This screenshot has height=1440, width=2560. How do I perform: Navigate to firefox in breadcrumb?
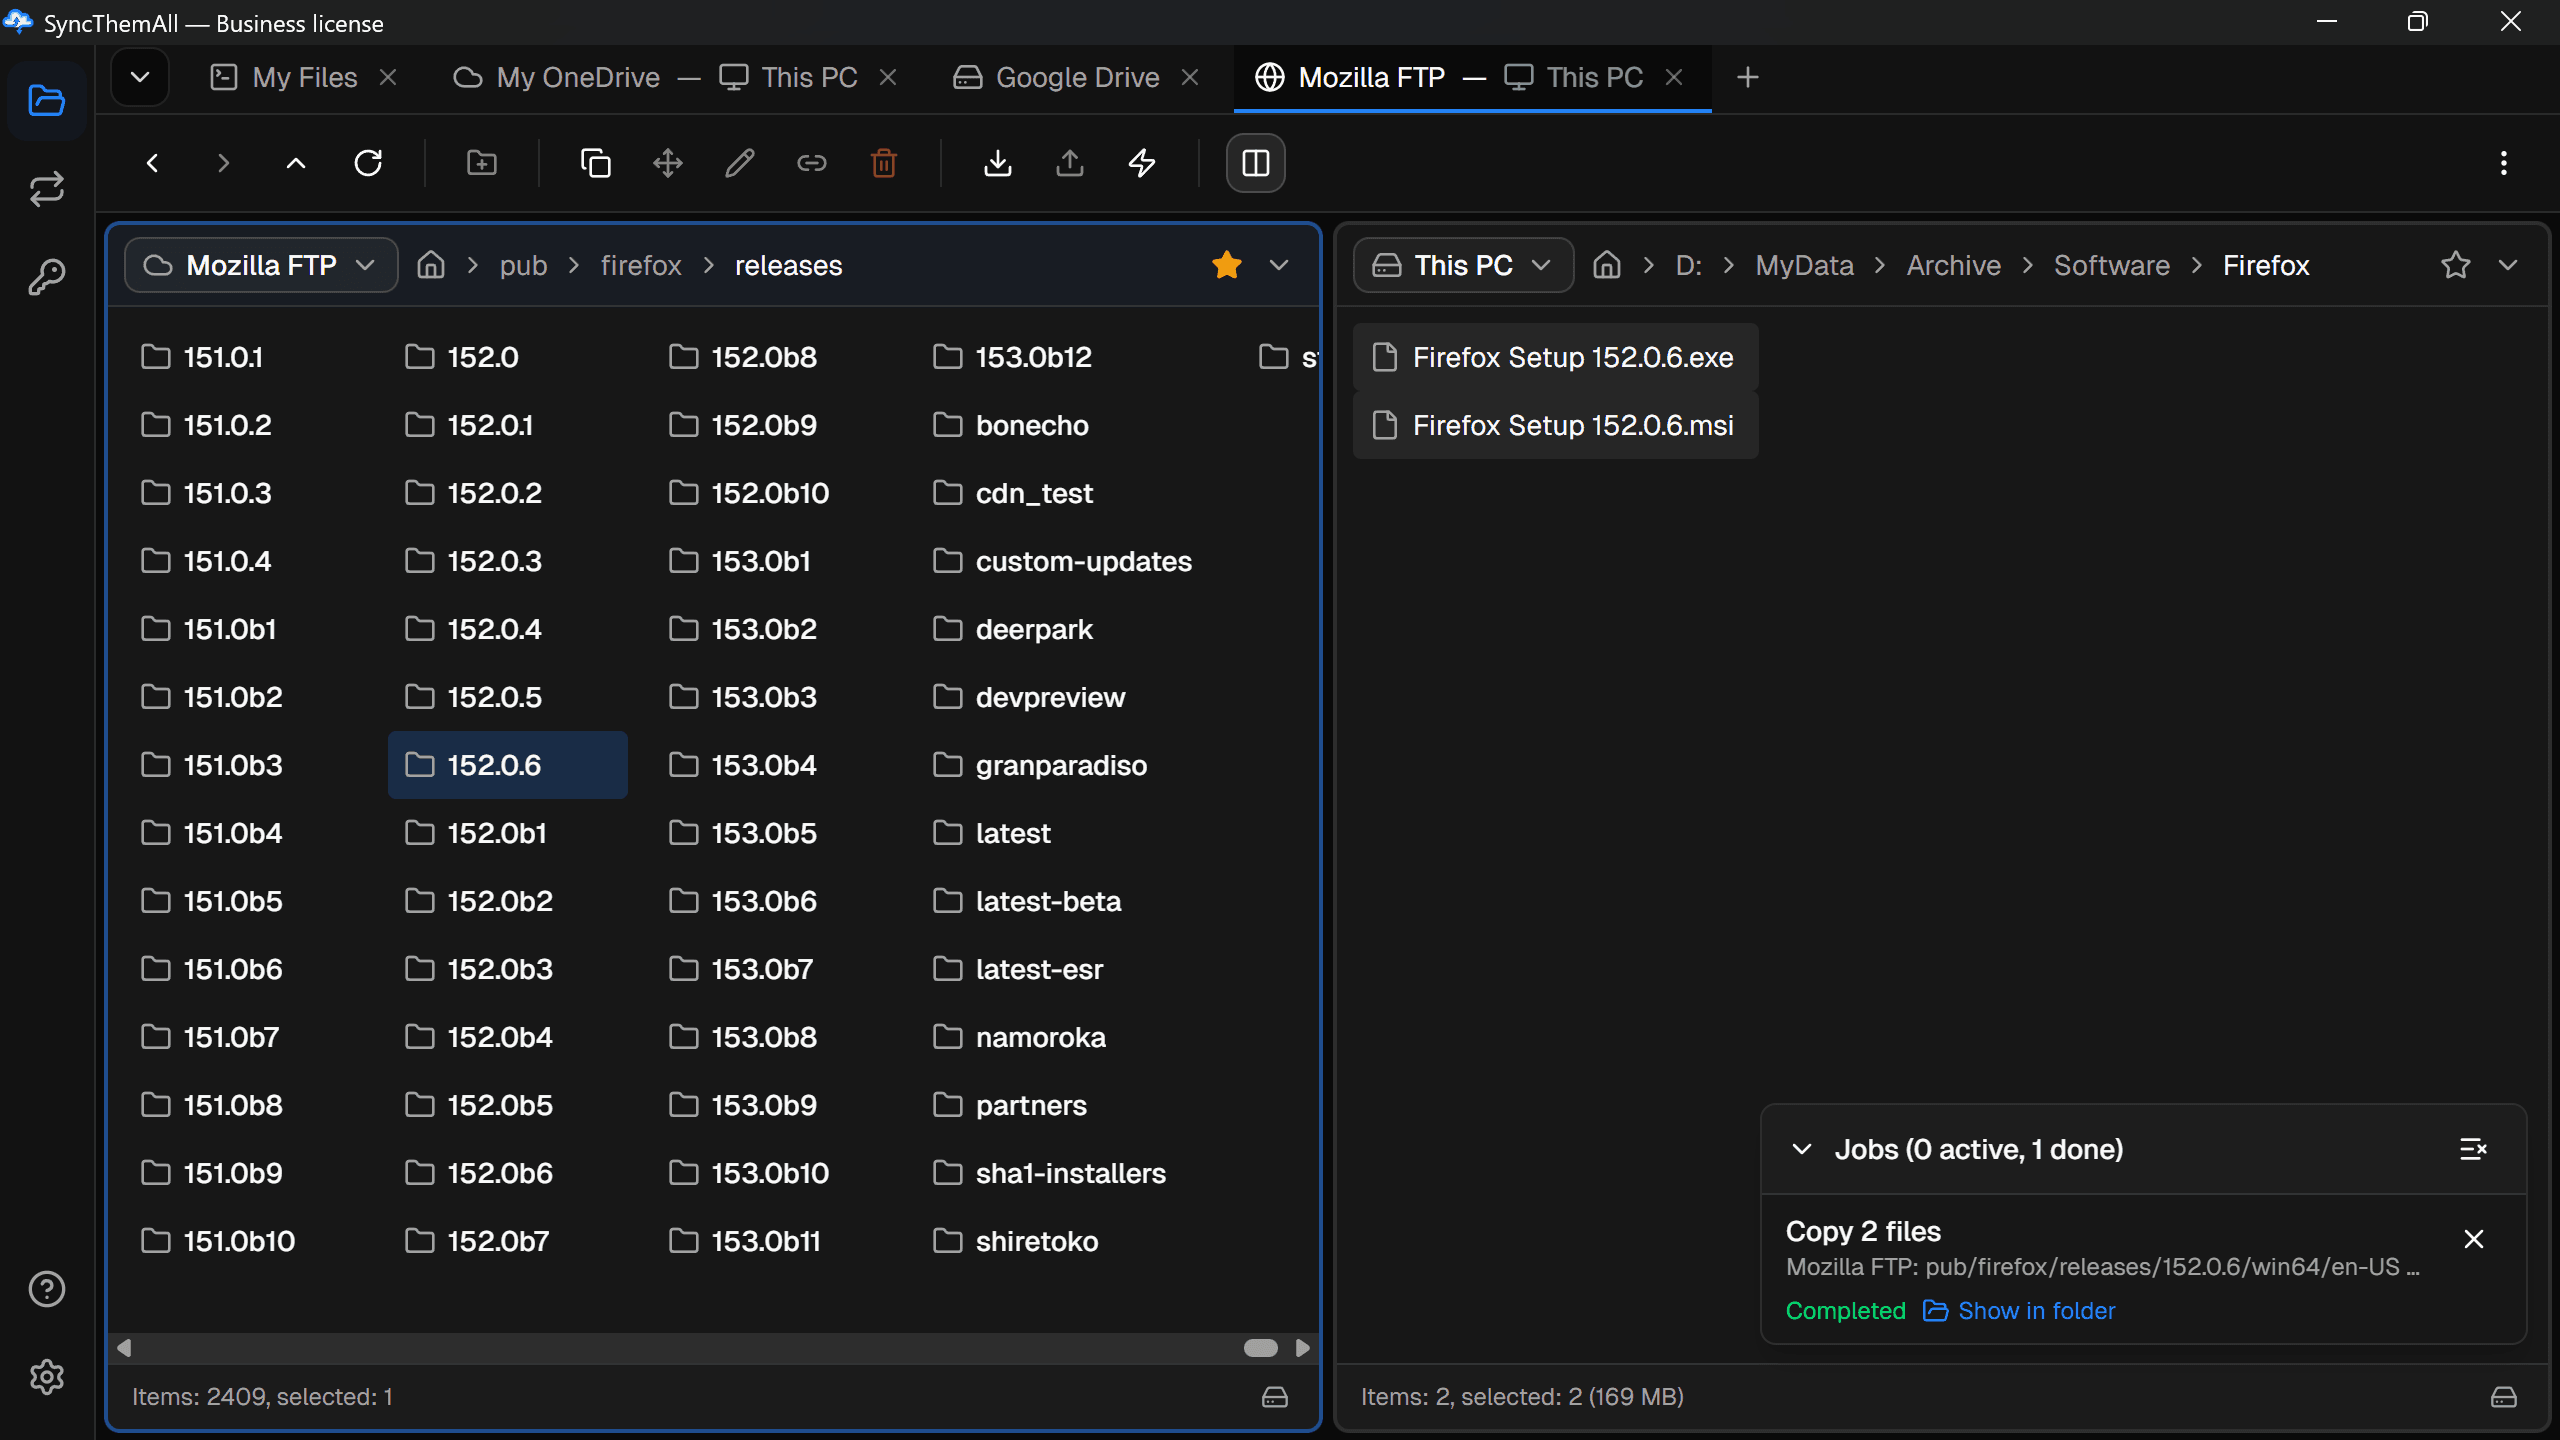pos(641,265)
